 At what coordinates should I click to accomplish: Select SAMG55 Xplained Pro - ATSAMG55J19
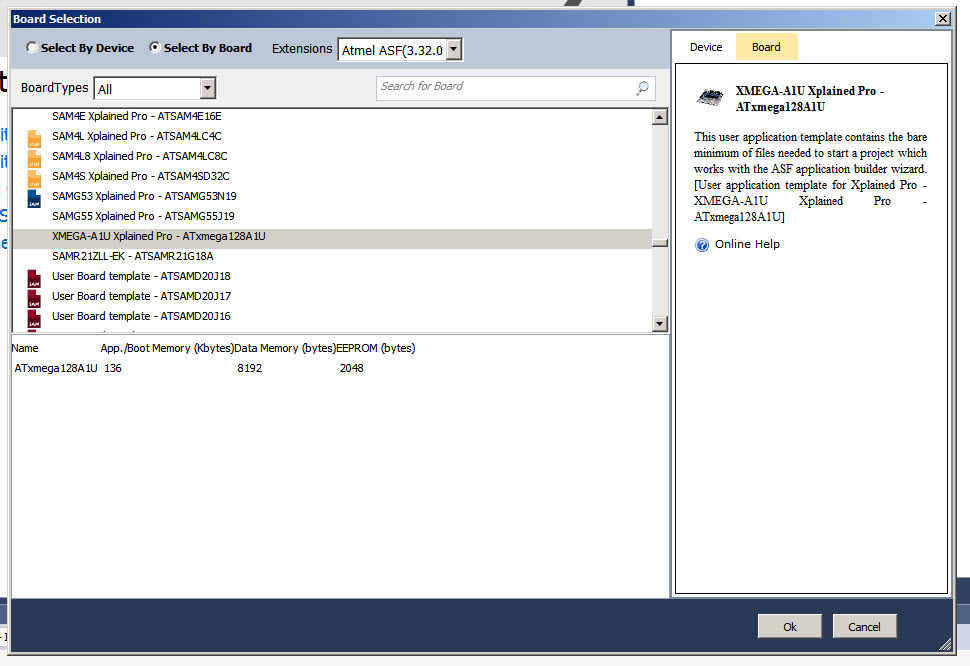coord(143,216)
